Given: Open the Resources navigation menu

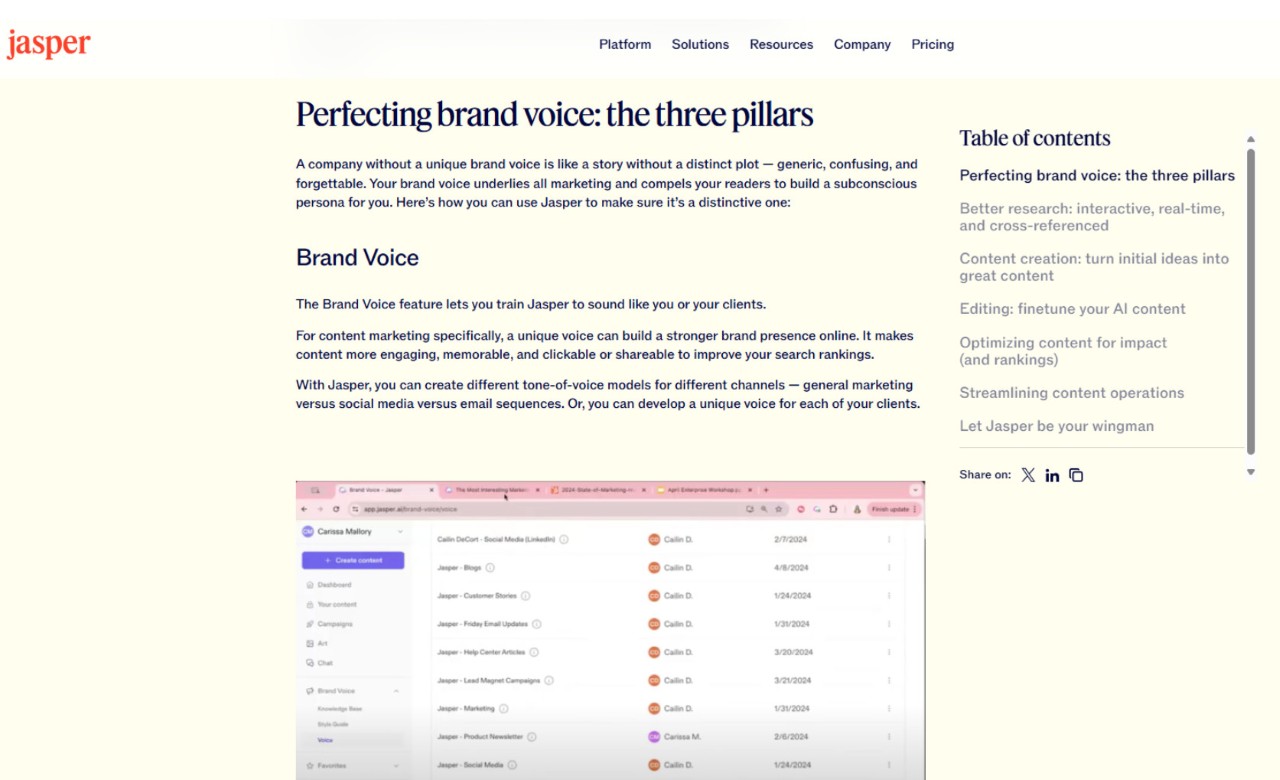Looking at the screenshot, I should point(781,44).
